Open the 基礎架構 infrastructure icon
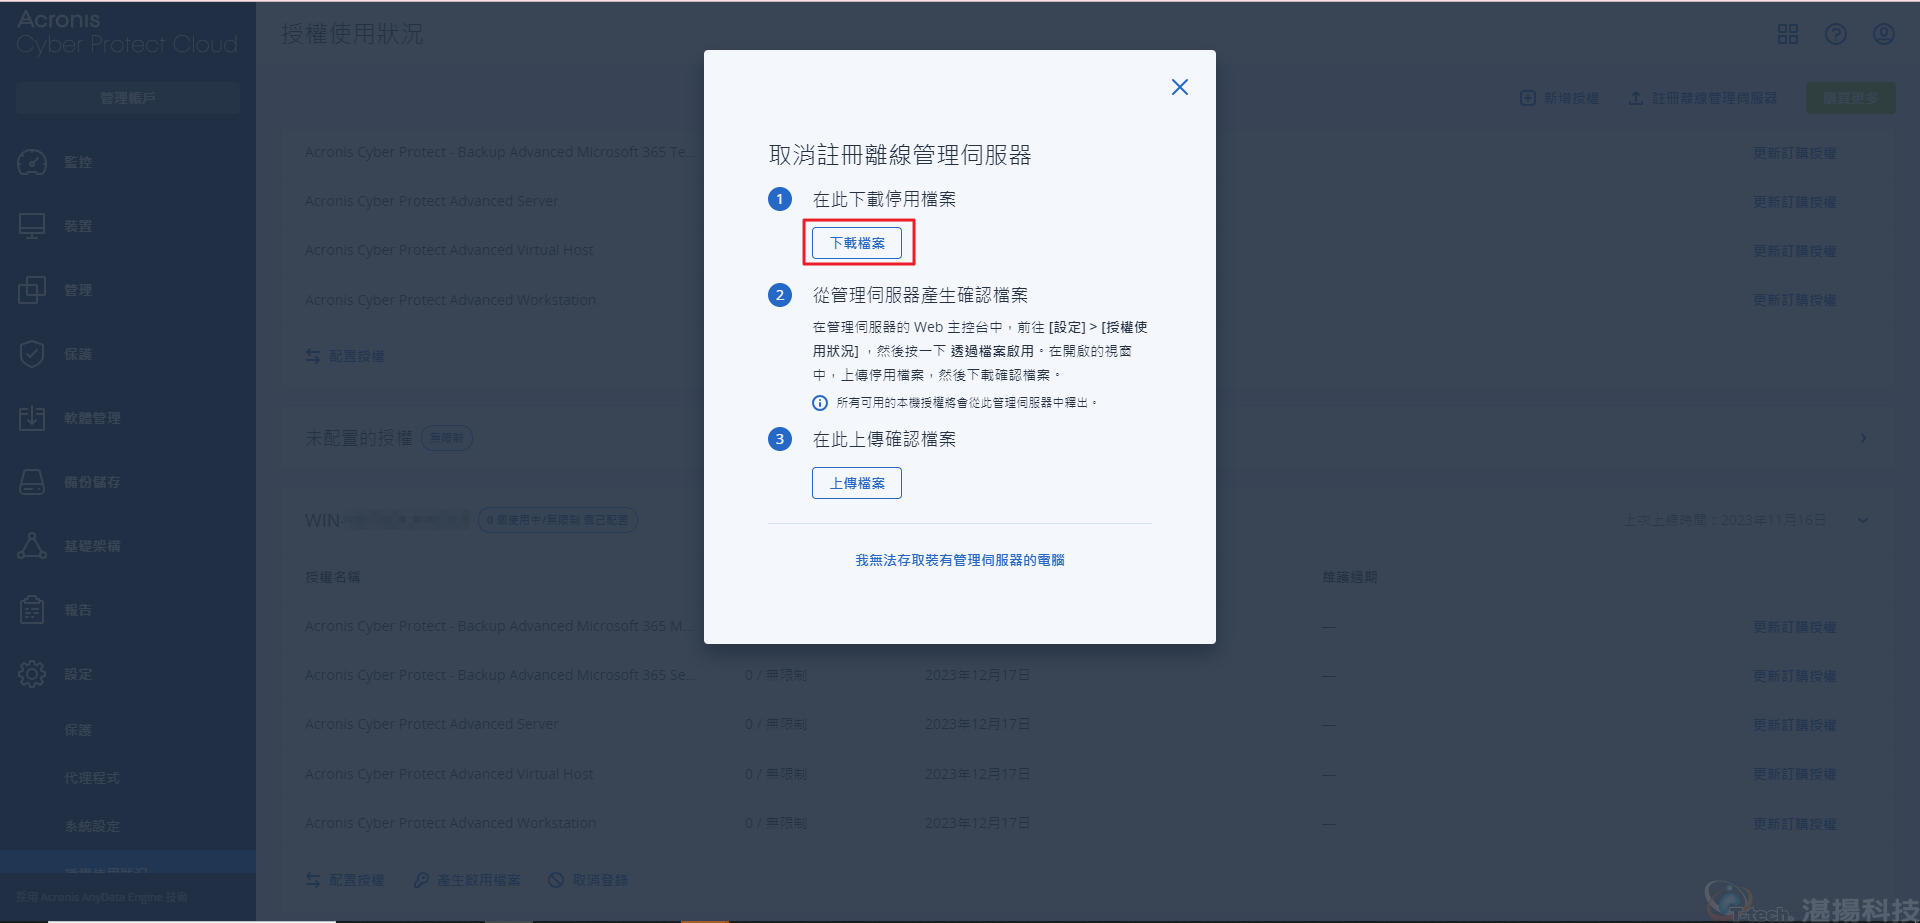Screen dimensions: 1920x923 click(x=32, y=546)
